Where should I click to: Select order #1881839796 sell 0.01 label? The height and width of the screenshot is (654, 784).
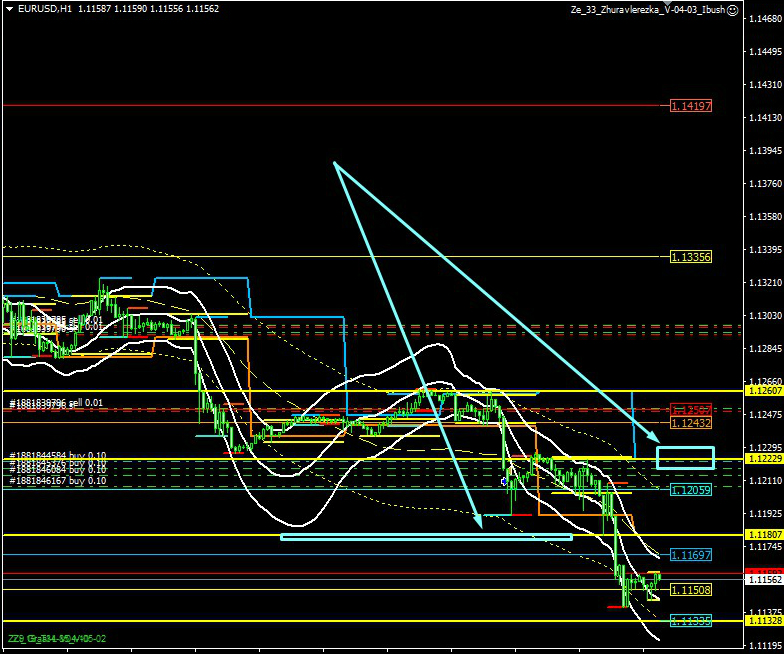56,403
